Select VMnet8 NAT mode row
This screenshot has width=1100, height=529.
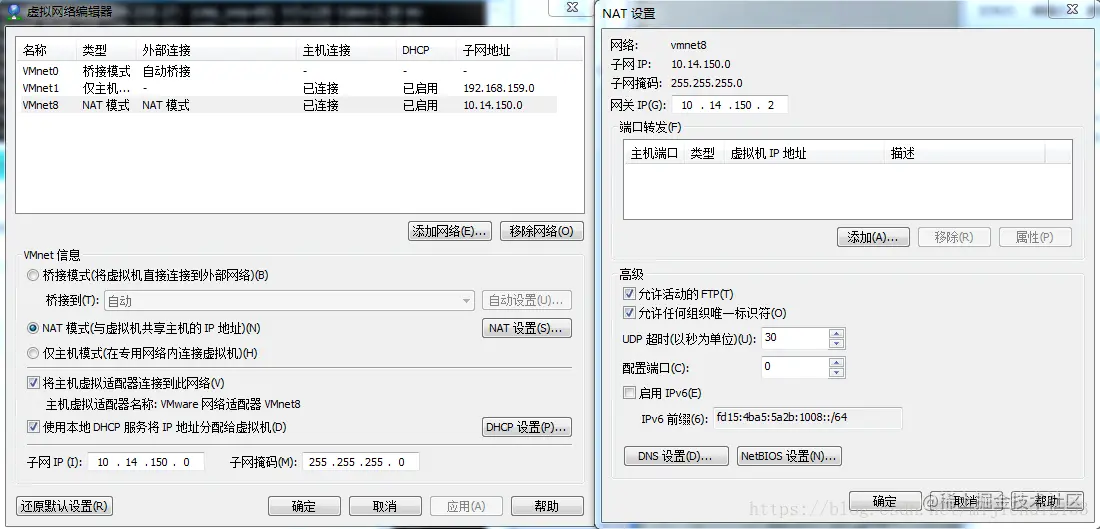pos(288,105)
